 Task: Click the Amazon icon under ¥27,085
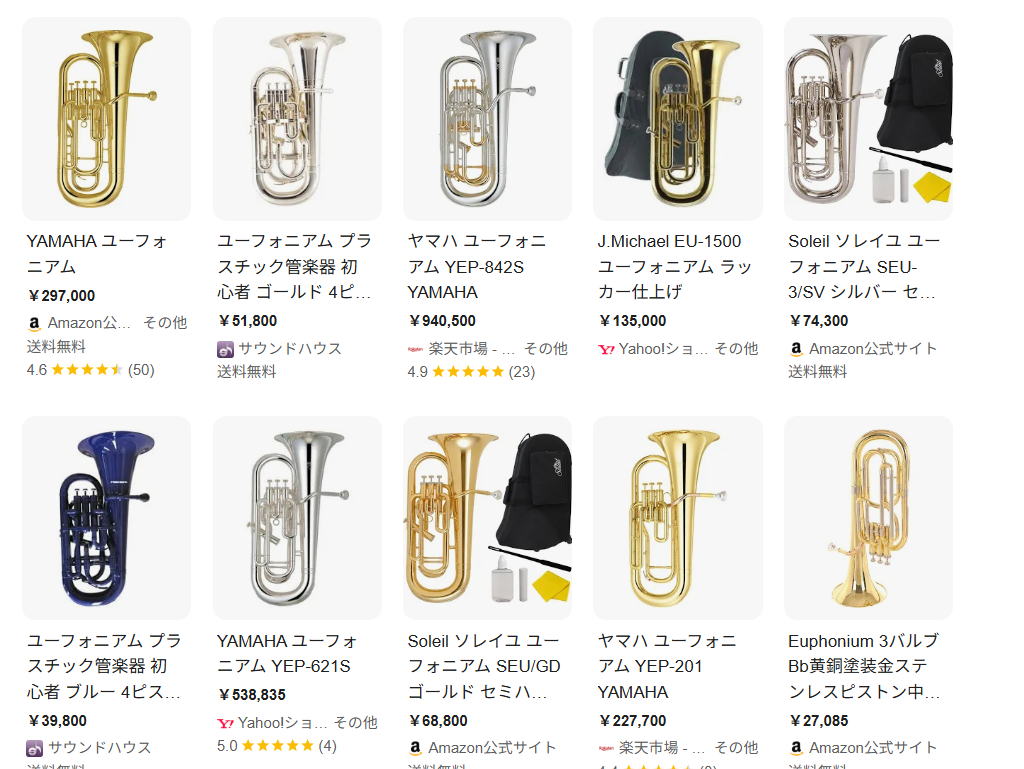point(796,747)
